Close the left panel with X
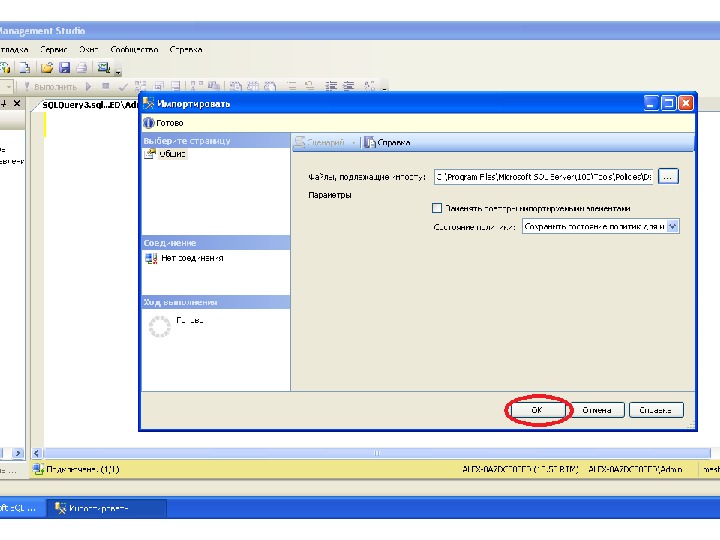This screenshot has width=720, height=540. point(17,104)
